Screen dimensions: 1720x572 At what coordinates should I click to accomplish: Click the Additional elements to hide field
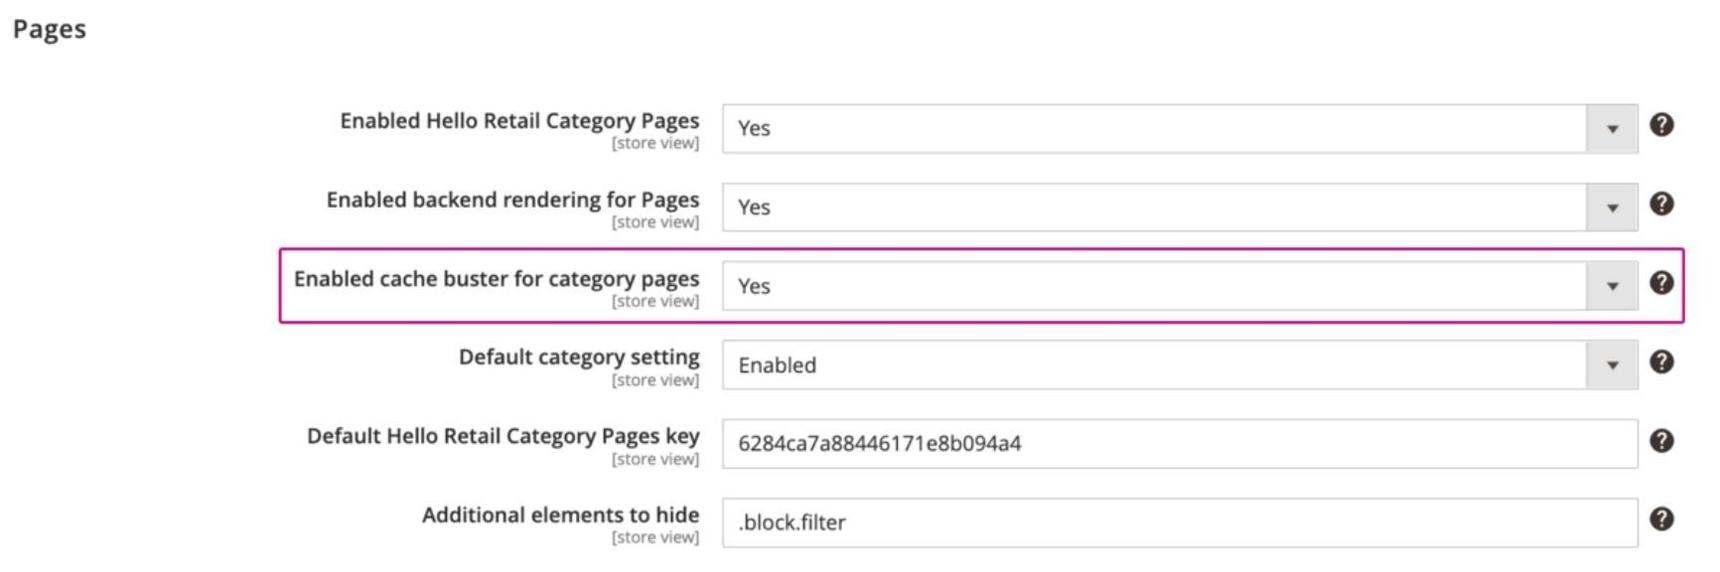click(1179, 523)
